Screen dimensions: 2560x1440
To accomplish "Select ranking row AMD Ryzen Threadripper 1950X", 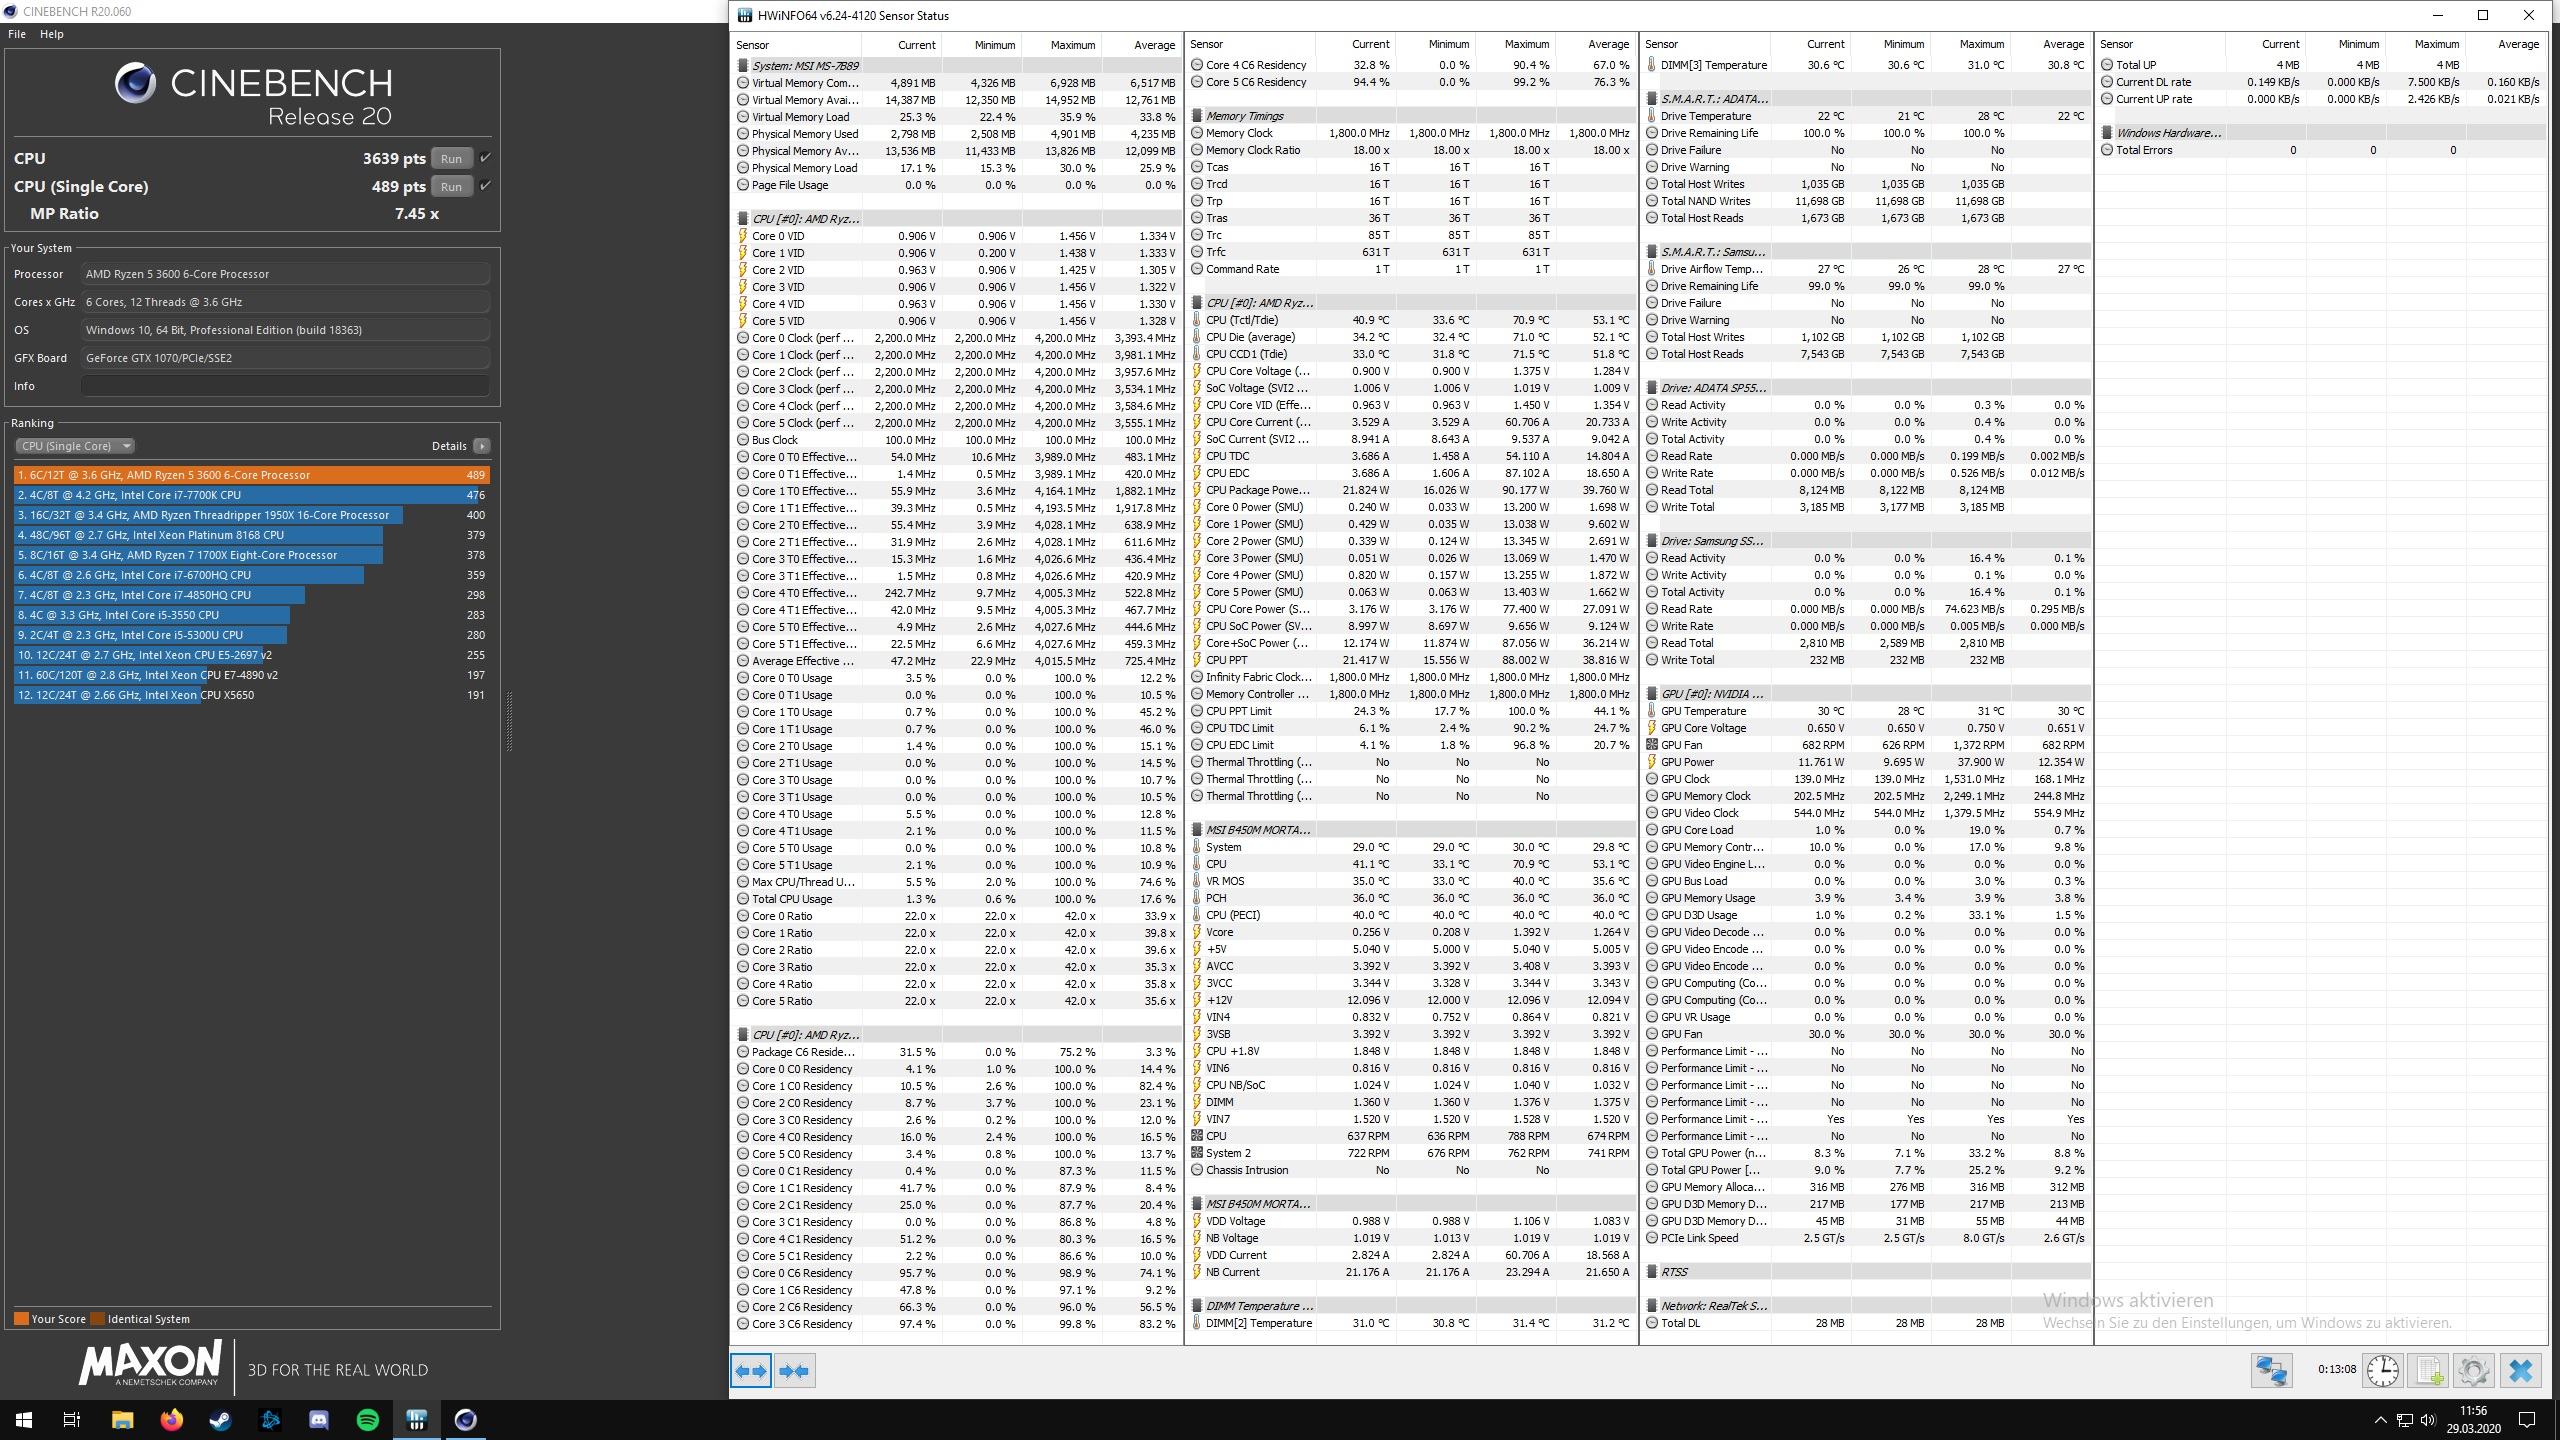I will (251, 515).
